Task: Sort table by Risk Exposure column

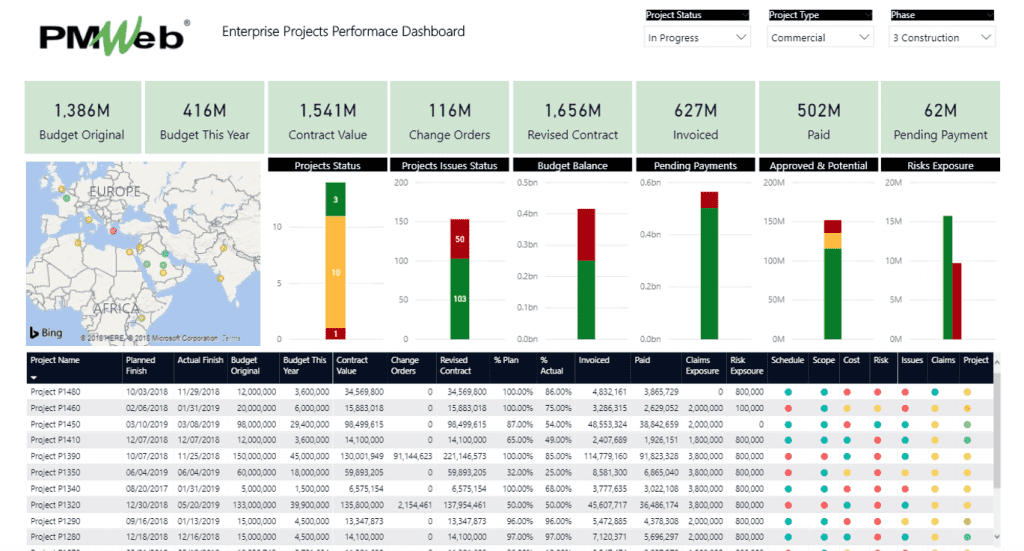Action: click(x=746, y=366)
